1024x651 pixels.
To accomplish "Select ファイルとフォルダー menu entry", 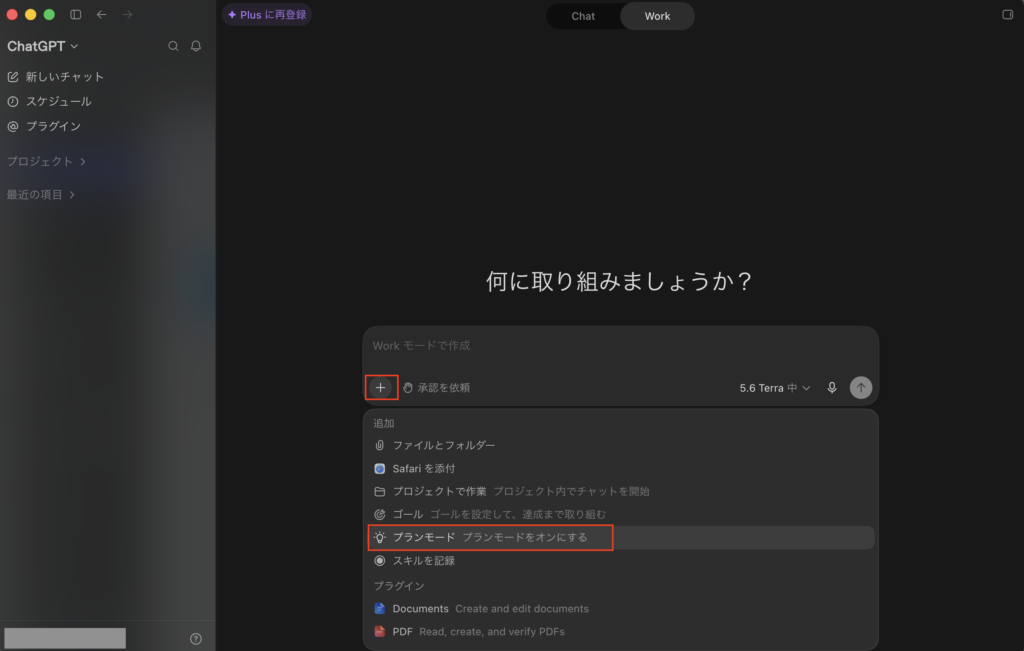I will pos(620,445).
